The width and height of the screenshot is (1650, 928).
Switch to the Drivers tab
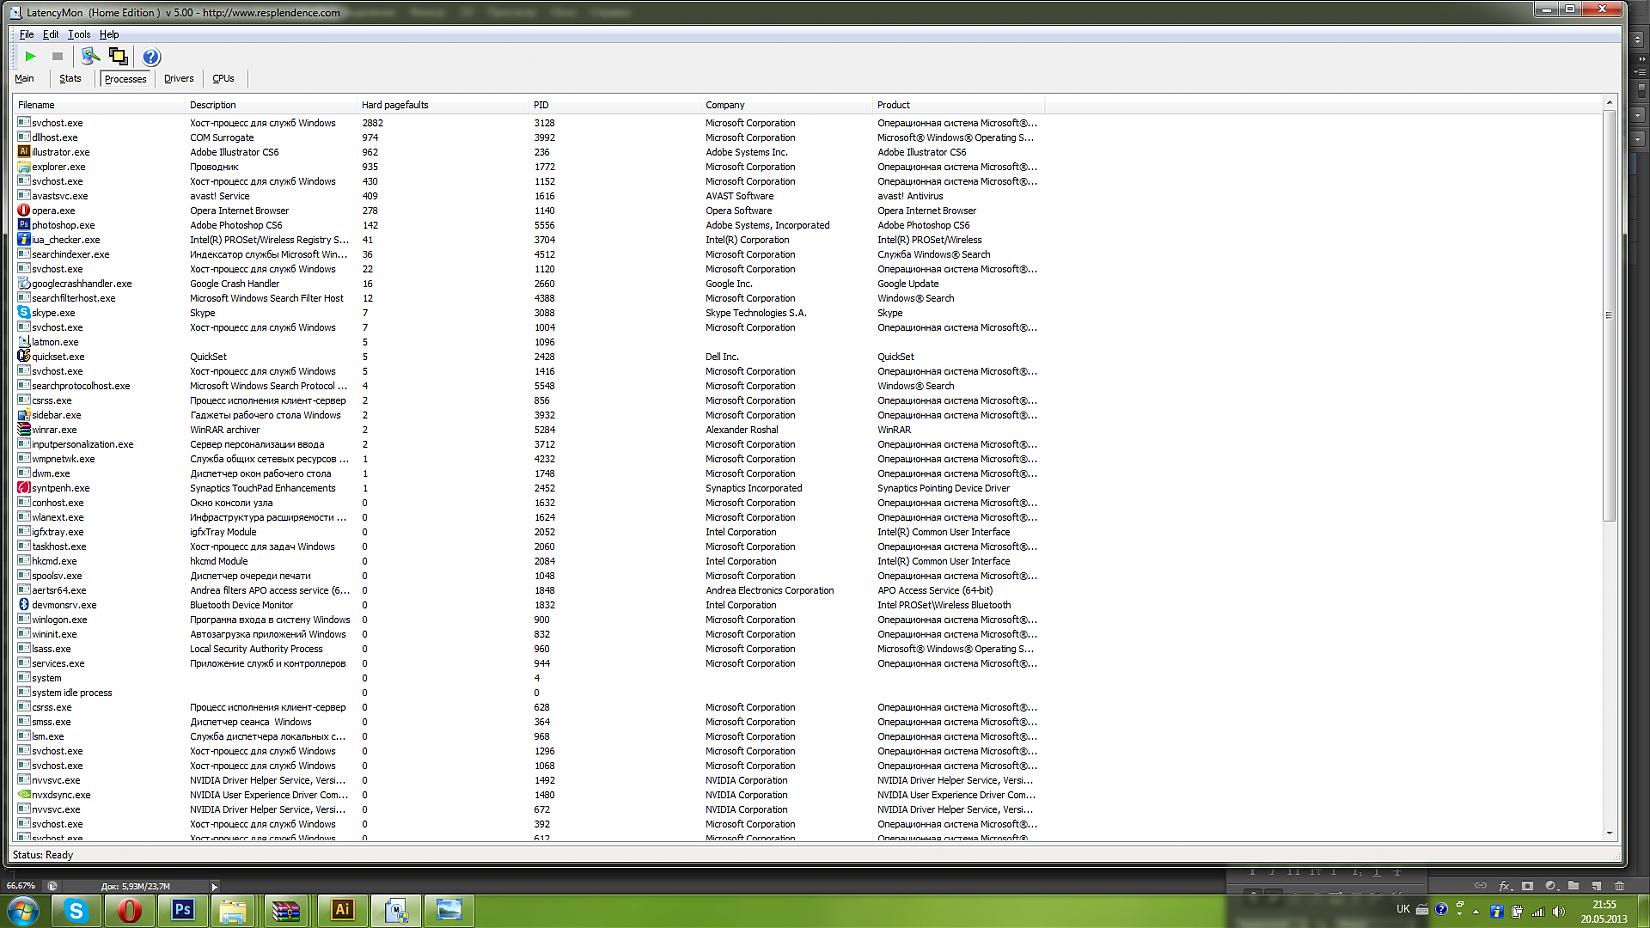[x=179, y=78]
